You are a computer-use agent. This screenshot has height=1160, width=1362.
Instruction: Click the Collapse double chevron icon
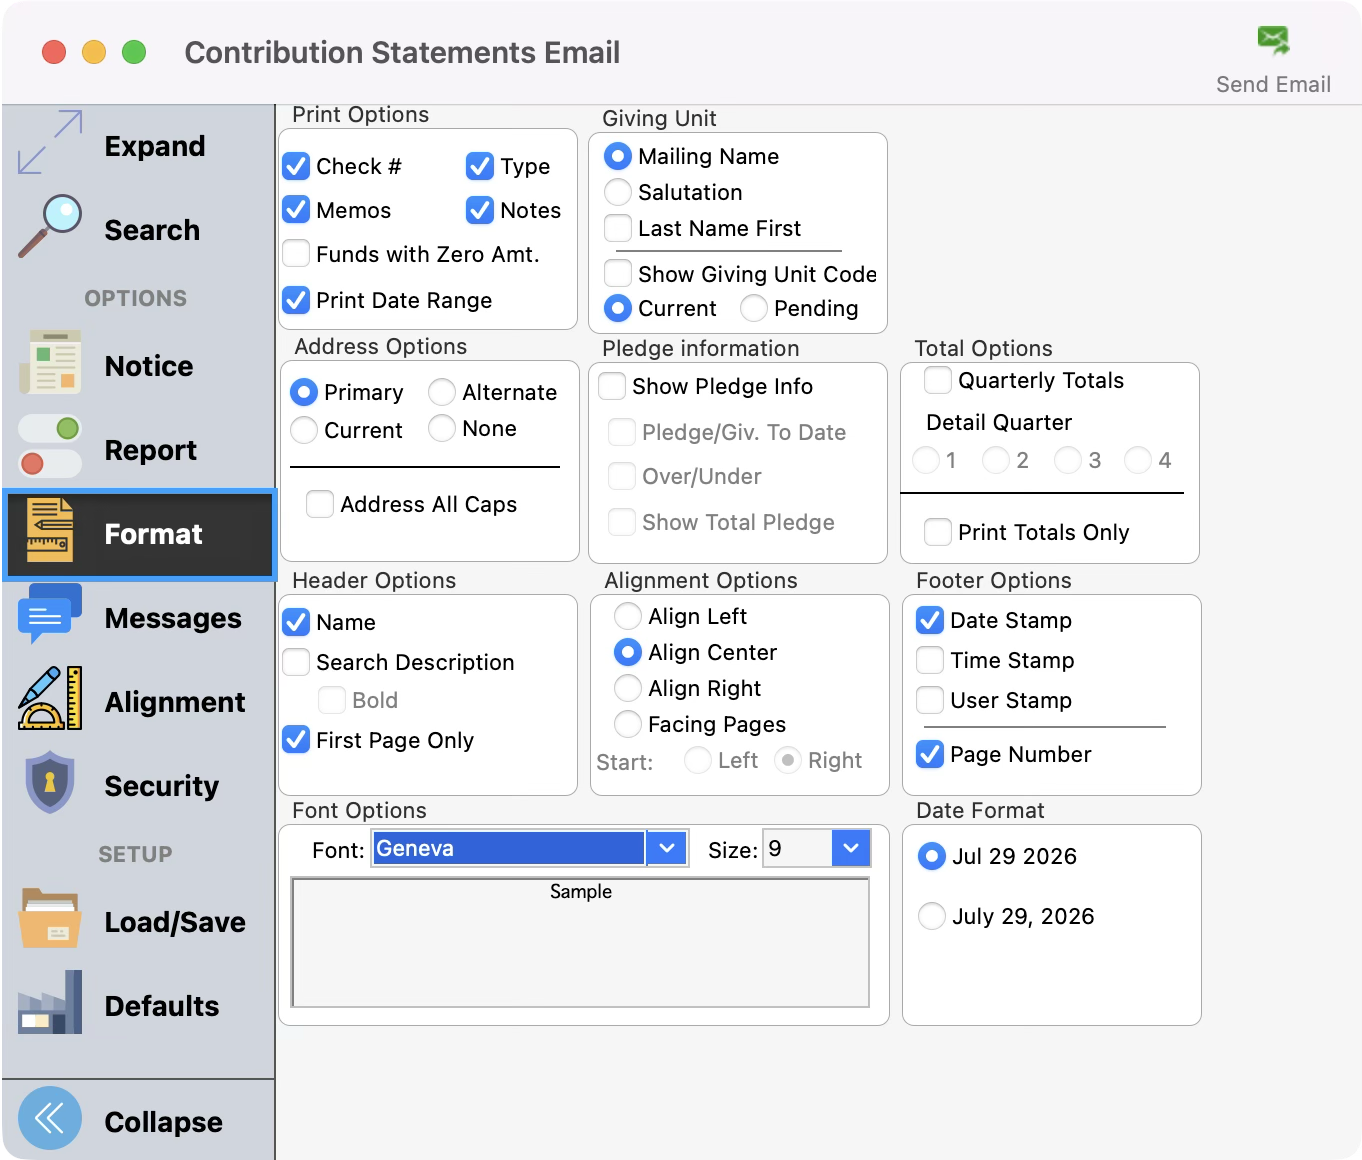[50, 1118]
